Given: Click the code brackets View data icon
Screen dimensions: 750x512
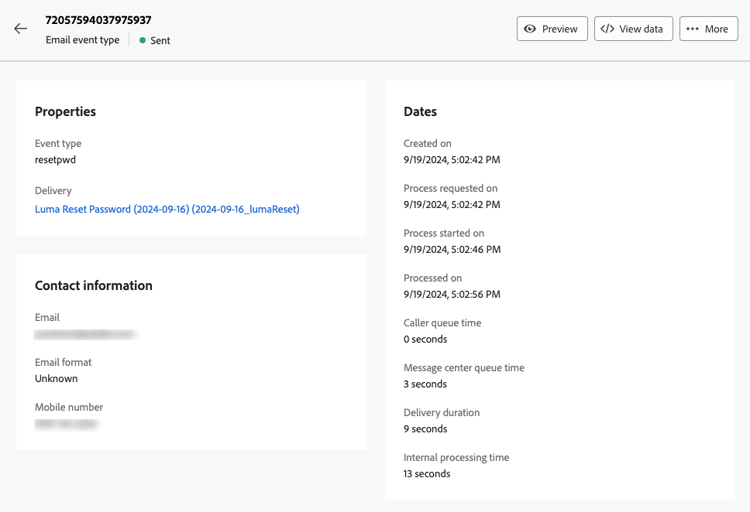Looking at the screenshot, I should (607, 29).
